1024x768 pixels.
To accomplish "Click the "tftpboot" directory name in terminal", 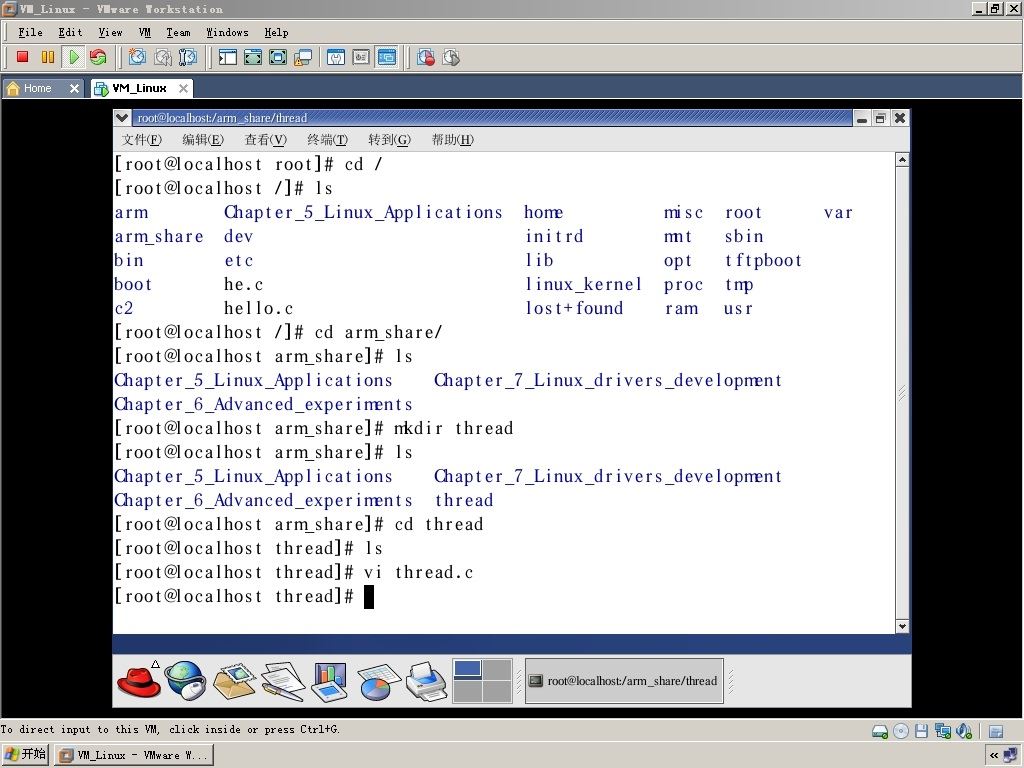I will point(763,261).
